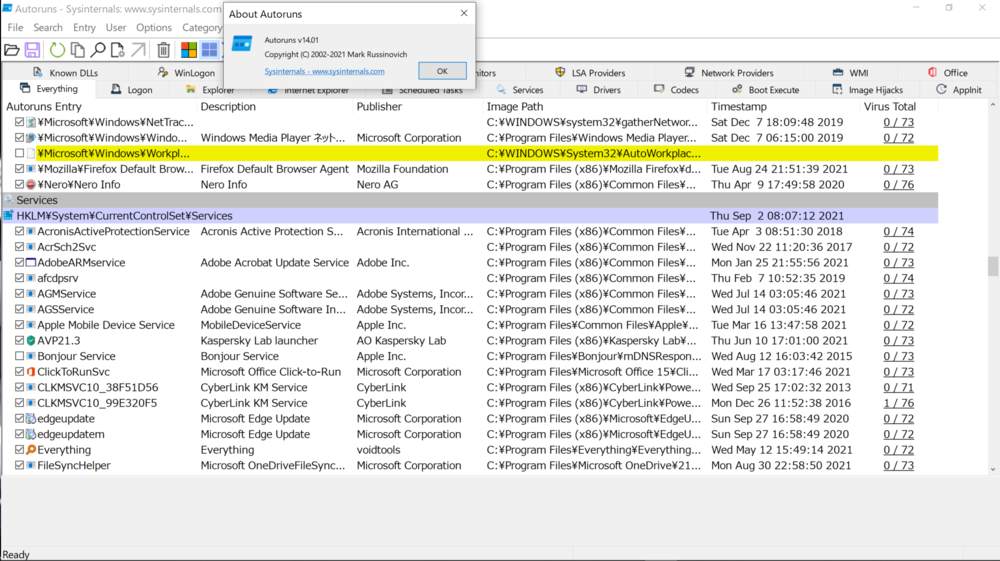Click the orange search icon of Everything service
This screenshot has height=561, width=1000.
(x=31, y=450)
